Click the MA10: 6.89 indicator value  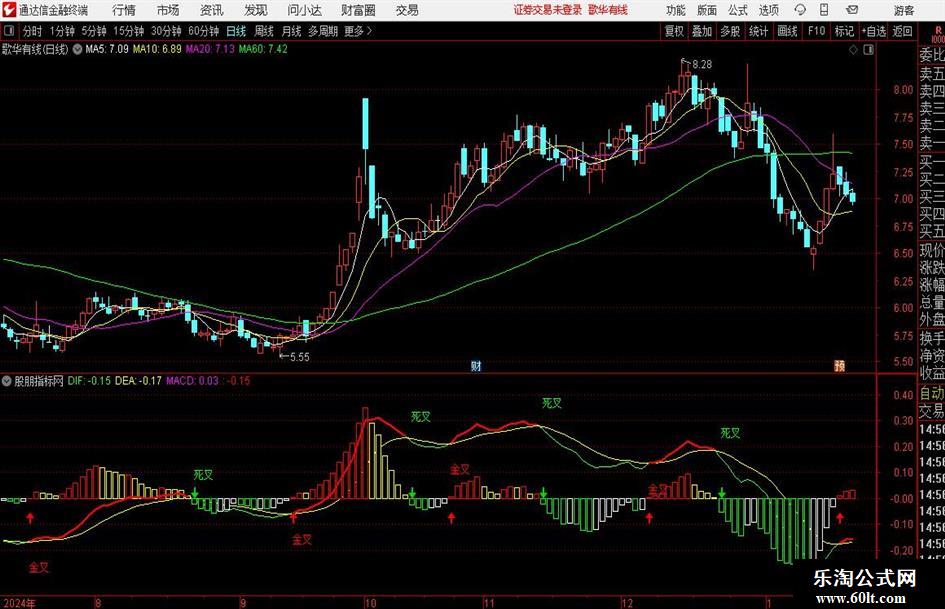[x=157, y=49]
